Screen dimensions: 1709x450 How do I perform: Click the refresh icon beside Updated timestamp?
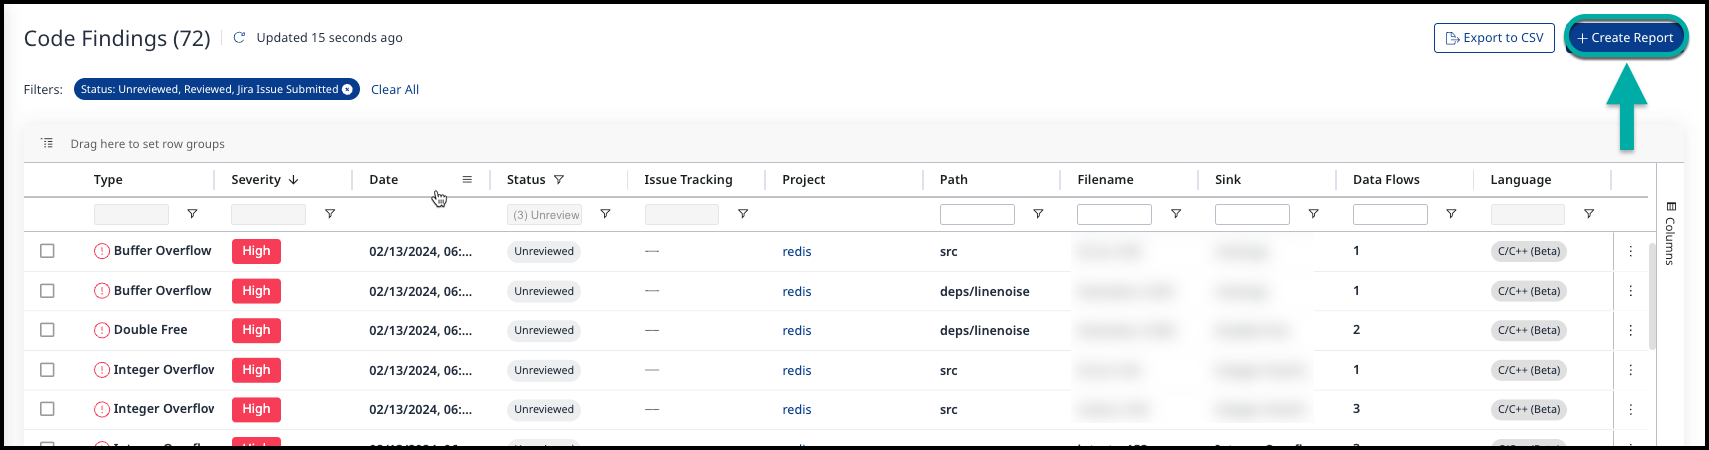pos(239,38)
